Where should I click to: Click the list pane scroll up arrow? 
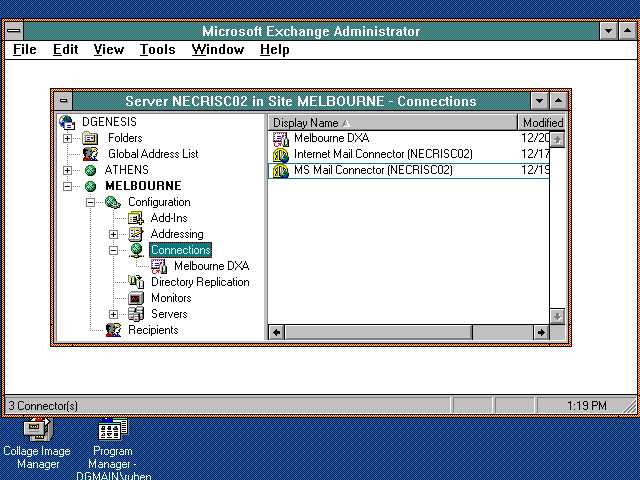click(557, 140)
